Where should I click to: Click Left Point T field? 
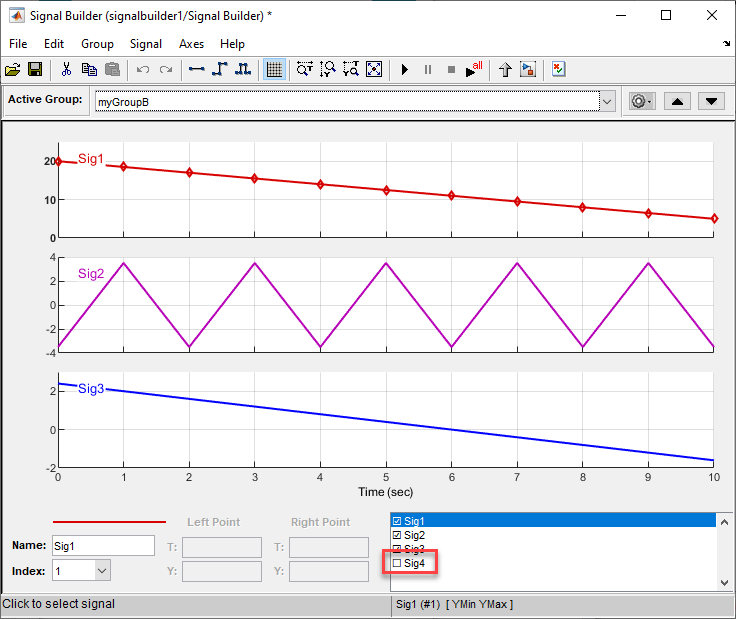pos(222,548)
